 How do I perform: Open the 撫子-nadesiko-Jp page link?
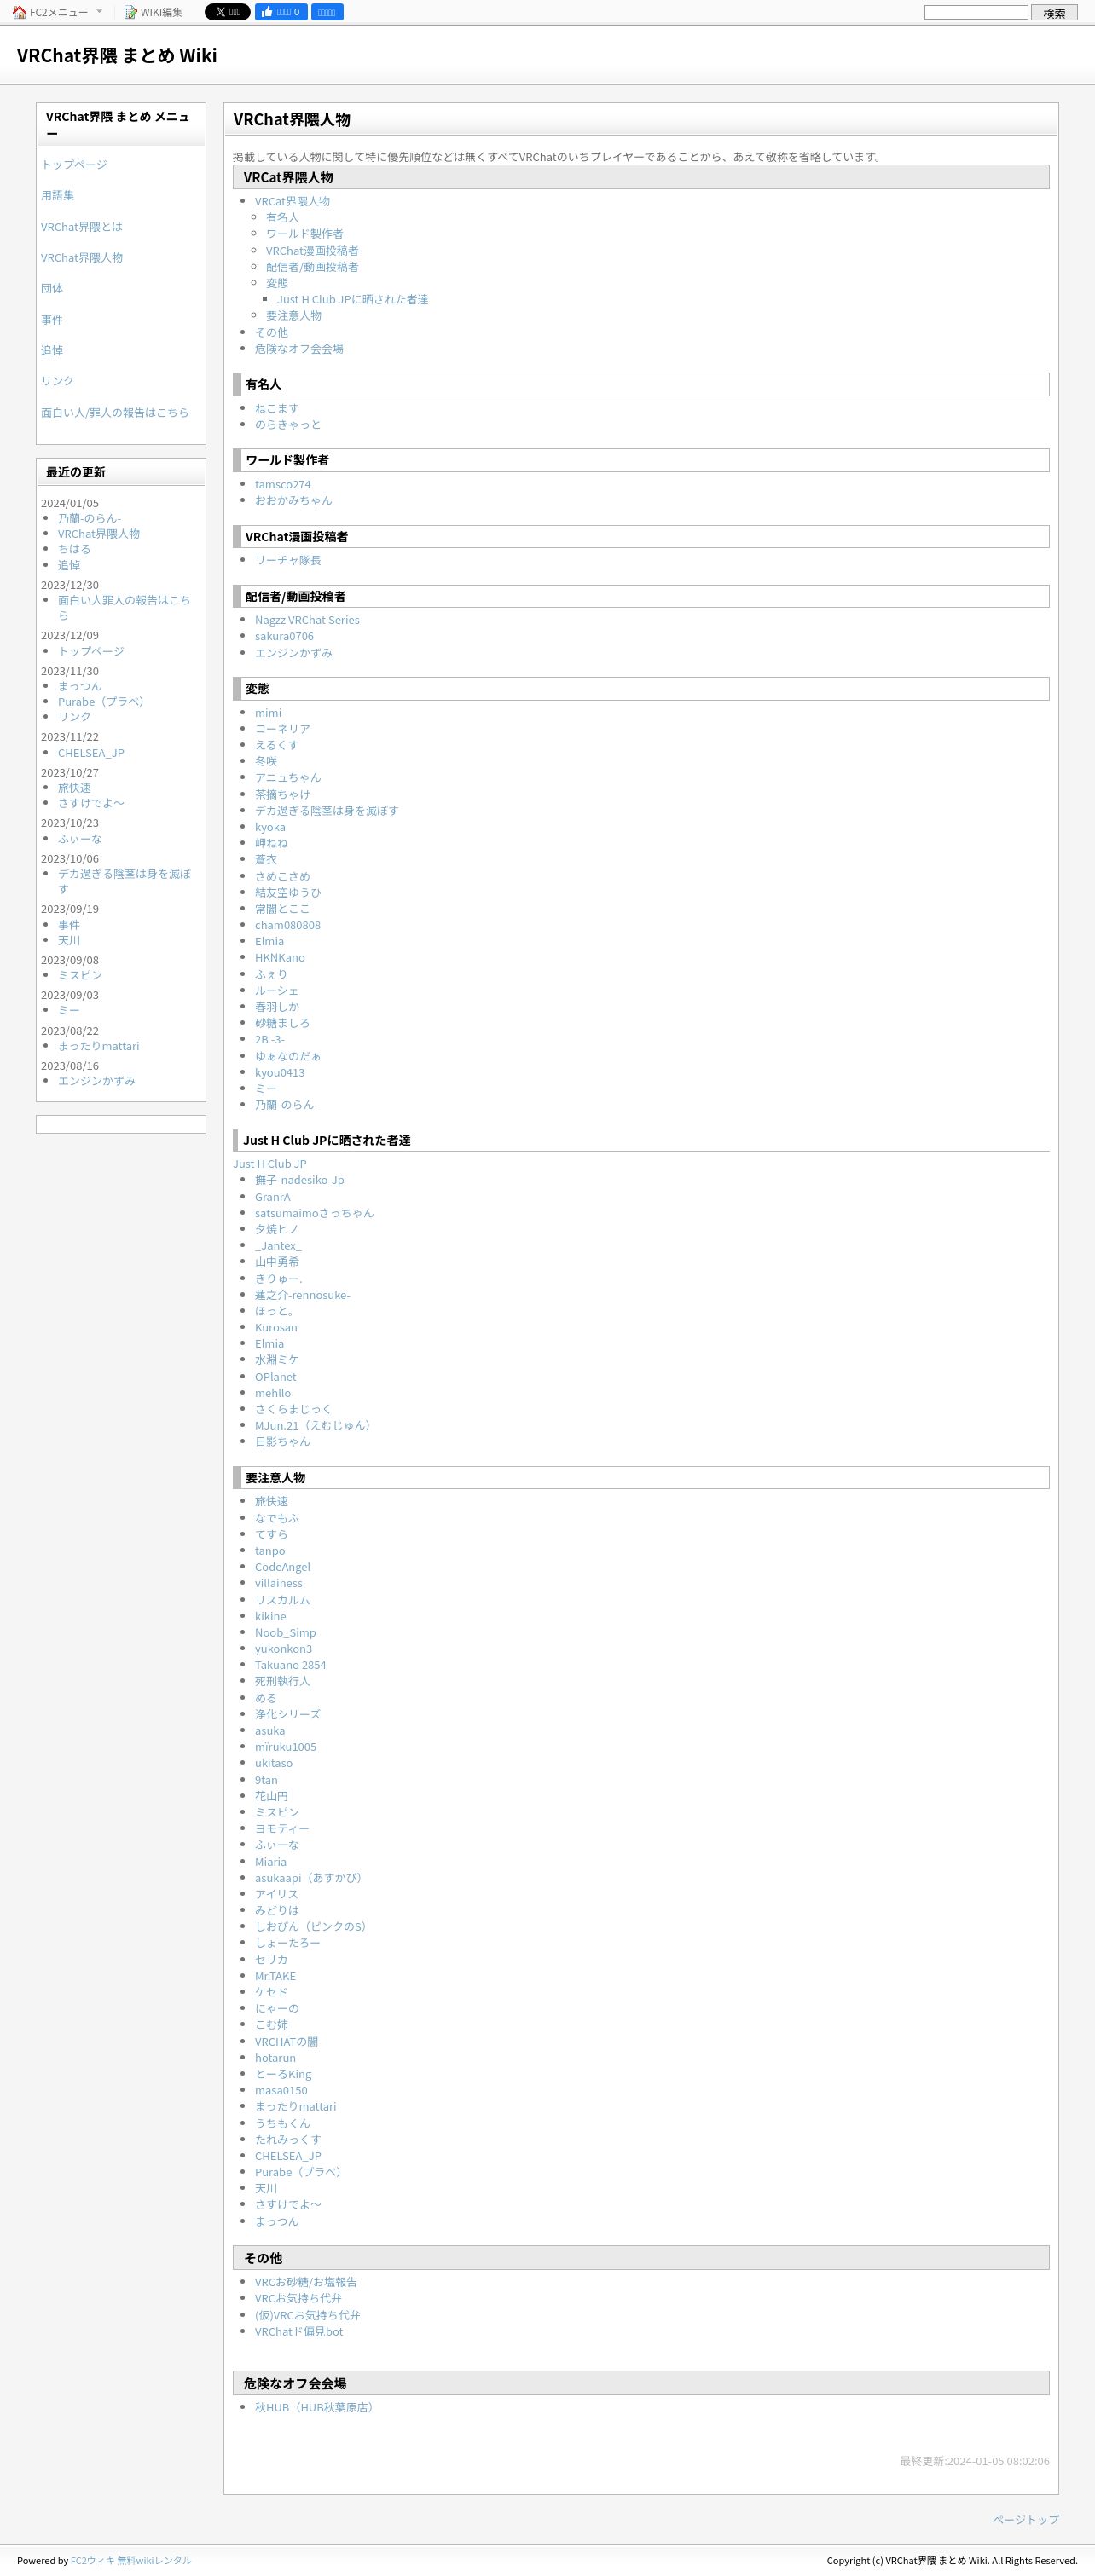(299, 1180)
